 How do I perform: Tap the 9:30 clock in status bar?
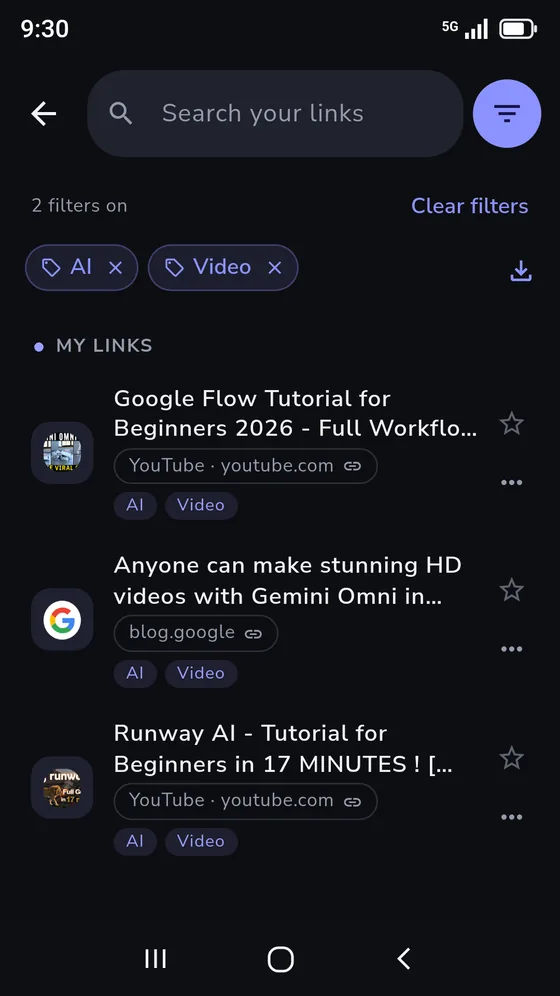[44, 29]
